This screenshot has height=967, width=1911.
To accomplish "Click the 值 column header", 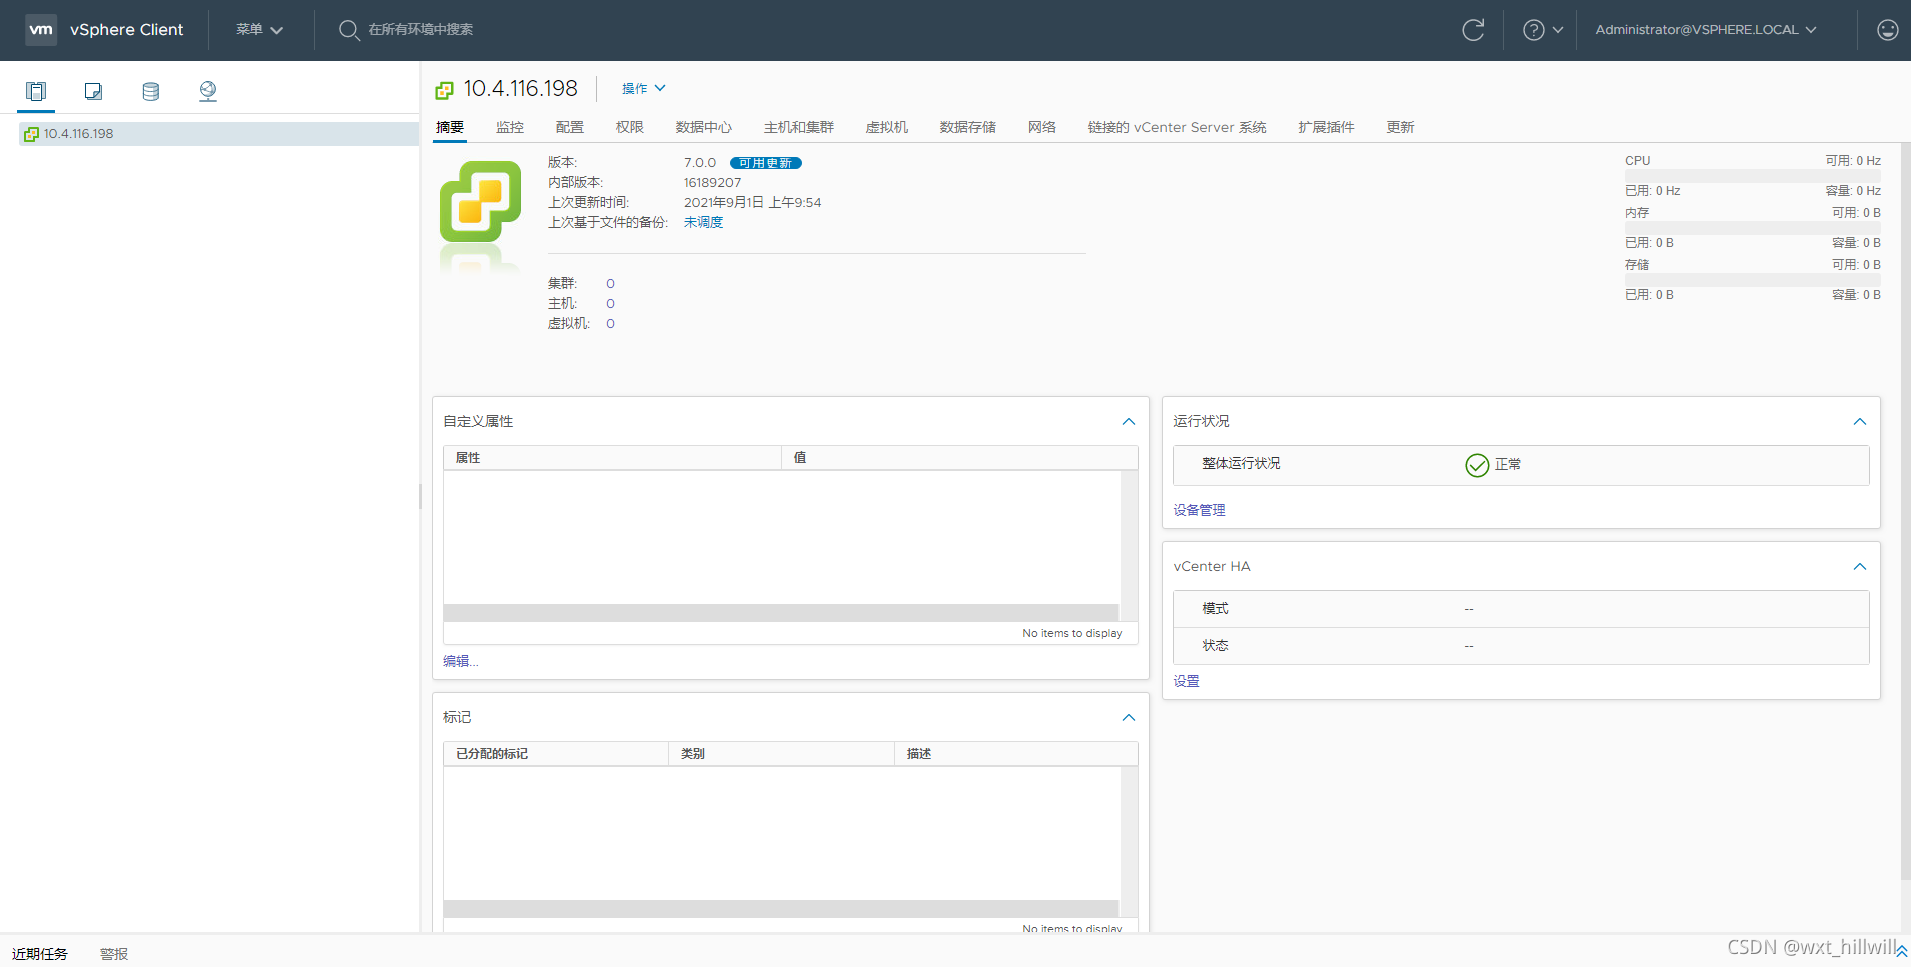I will tap(960, 458).
